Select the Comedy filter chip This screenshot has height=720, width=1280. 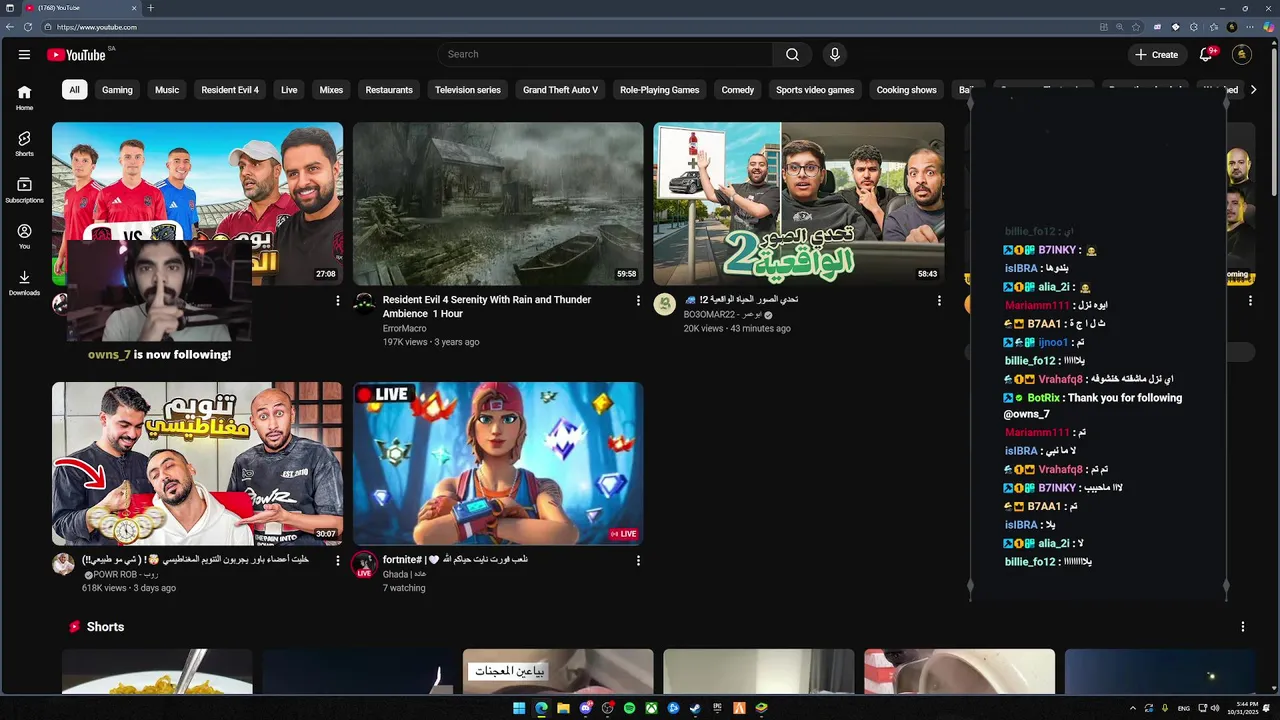tap(738, 90)
